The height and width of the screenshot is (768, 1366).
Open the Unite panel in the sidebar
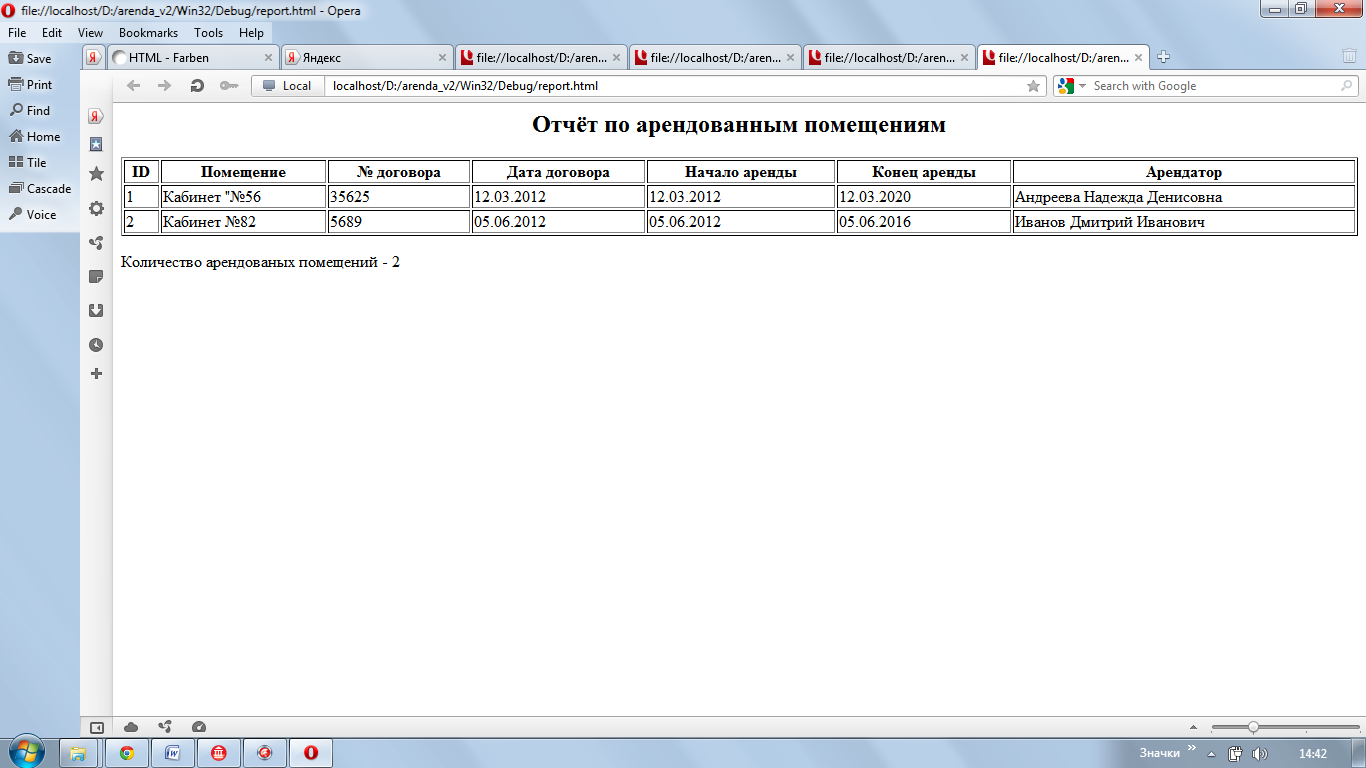tap(96, 243)
